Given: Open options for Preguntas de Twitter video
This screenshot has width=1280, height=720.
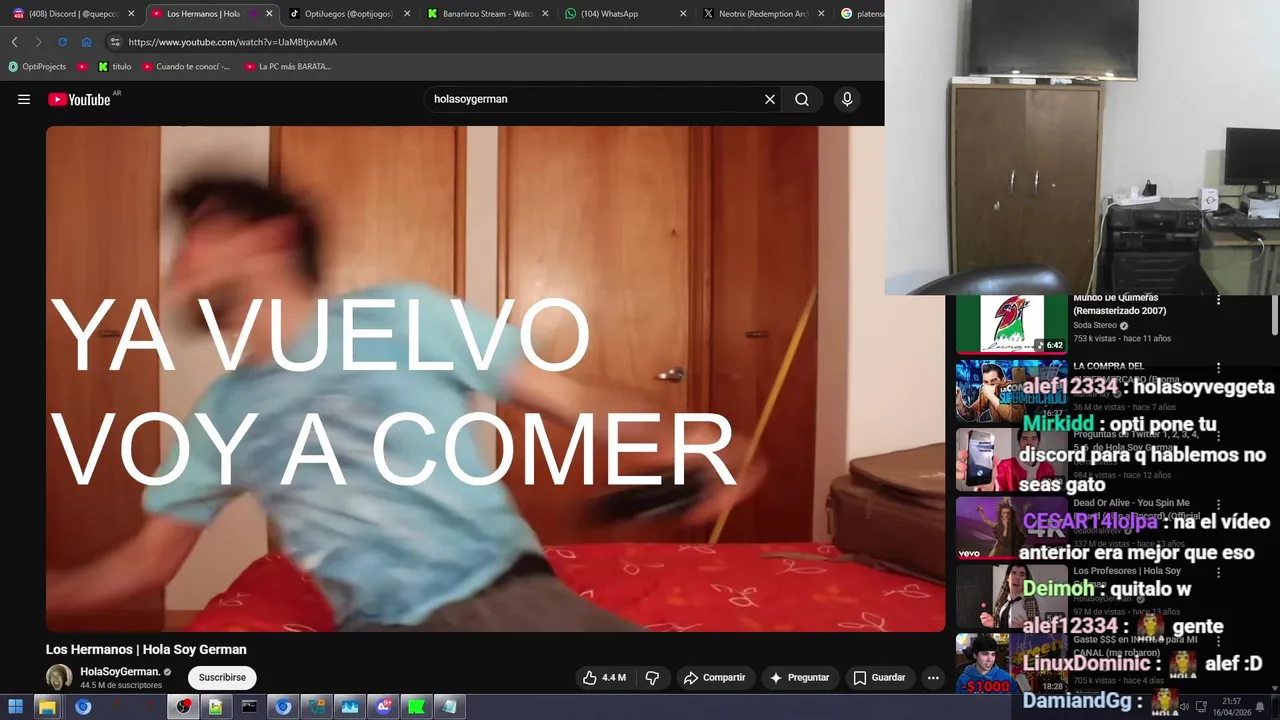Looking at the screenshot, I should [1218, 436].
